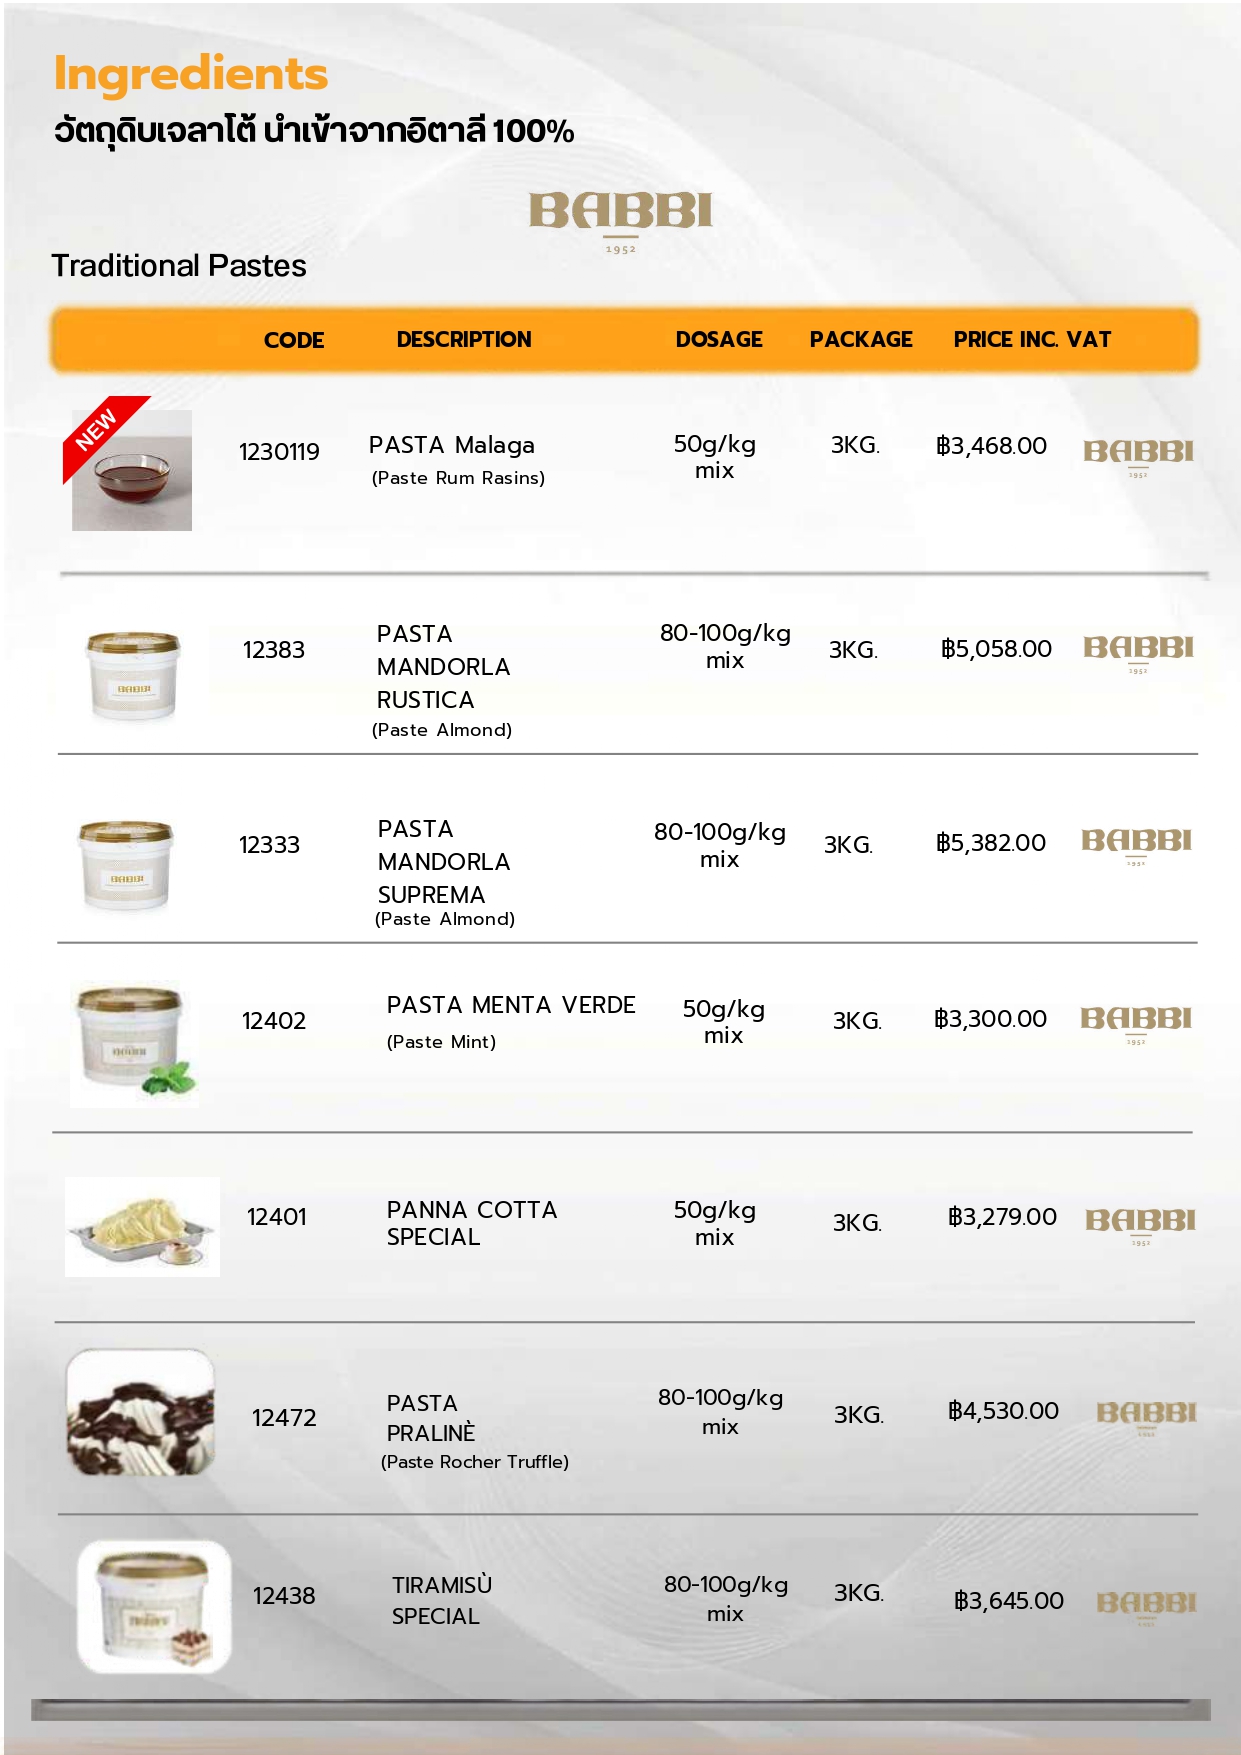Screen dimensions: 1241x1755
Task: Select the PANNA COTTA SPECIAL description
Action: [x=472, y=1223]
